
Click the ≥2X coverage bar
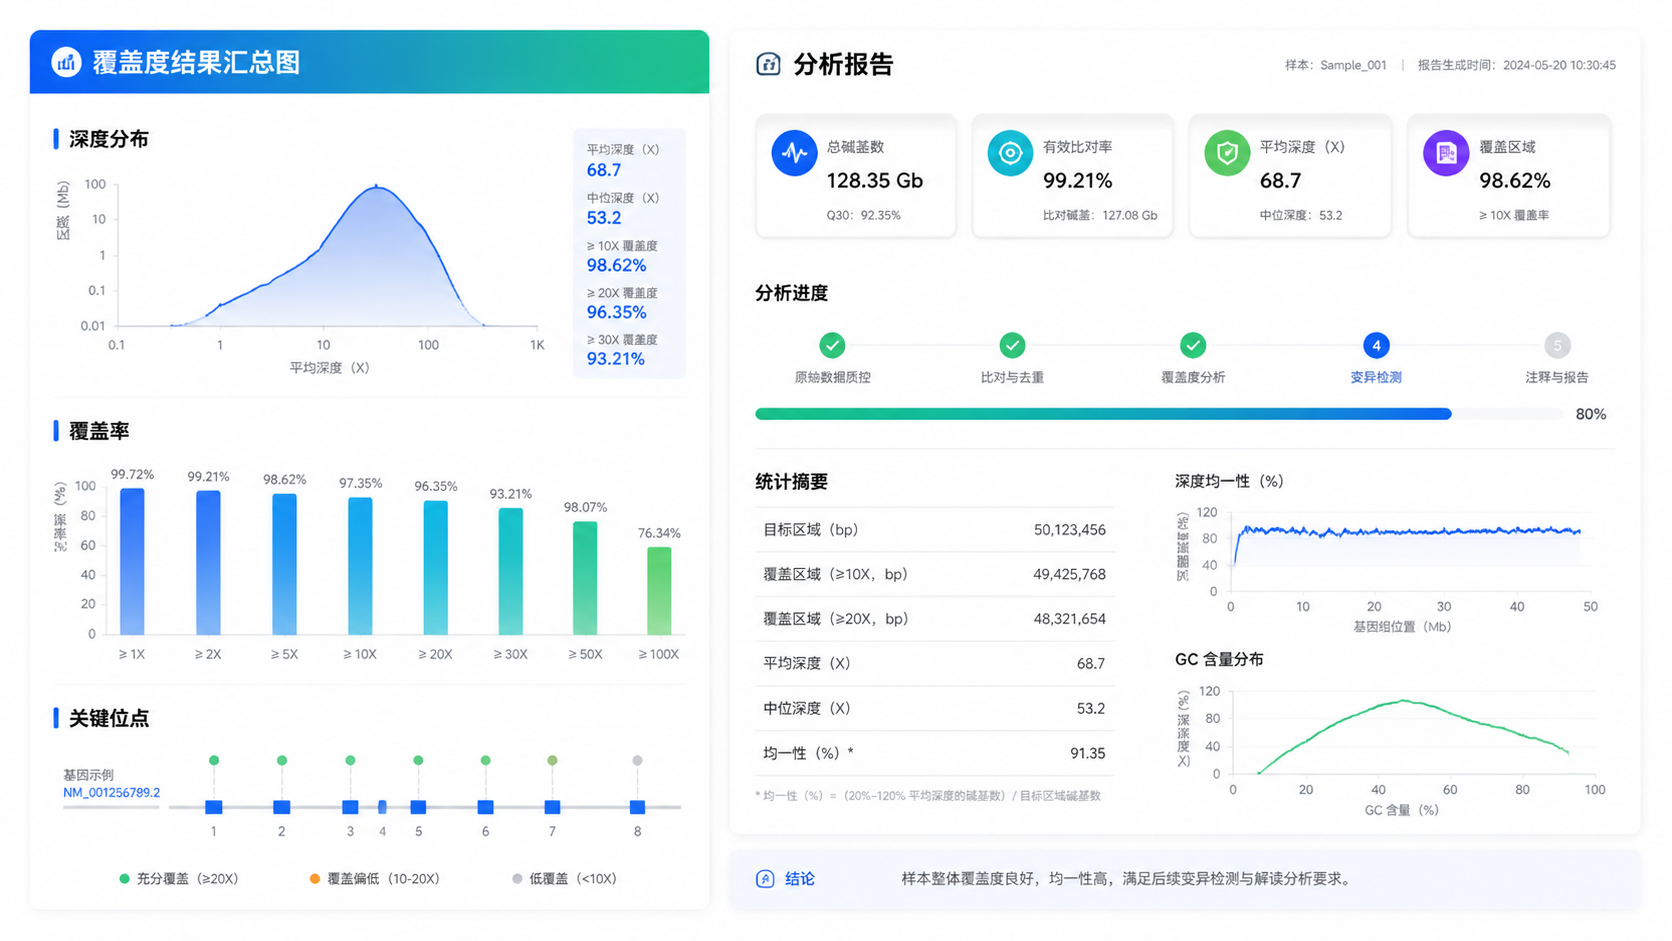208,562
